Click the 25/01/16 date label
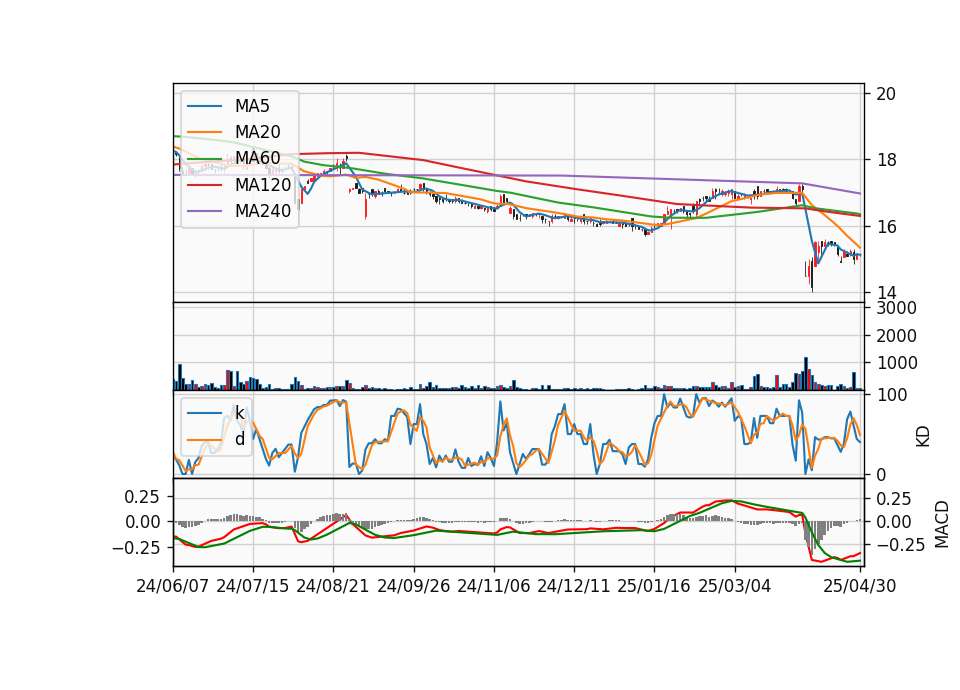 click(653, 586)
